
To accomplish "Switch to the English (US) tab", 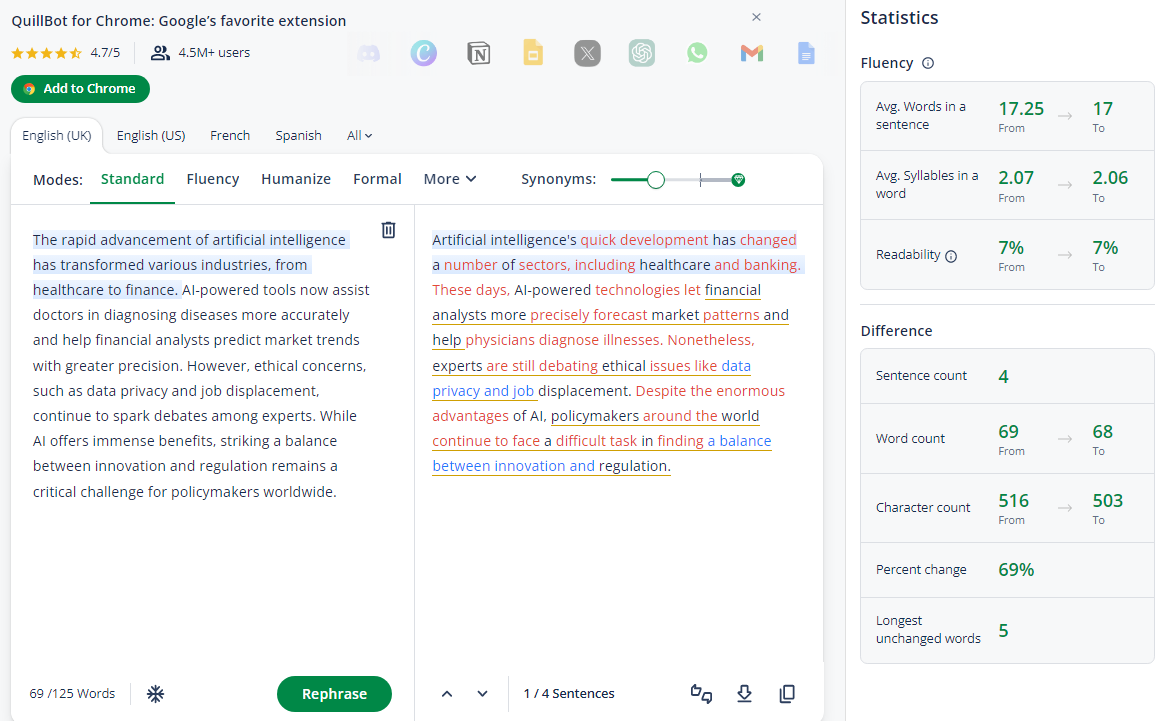I will point(151,136).
